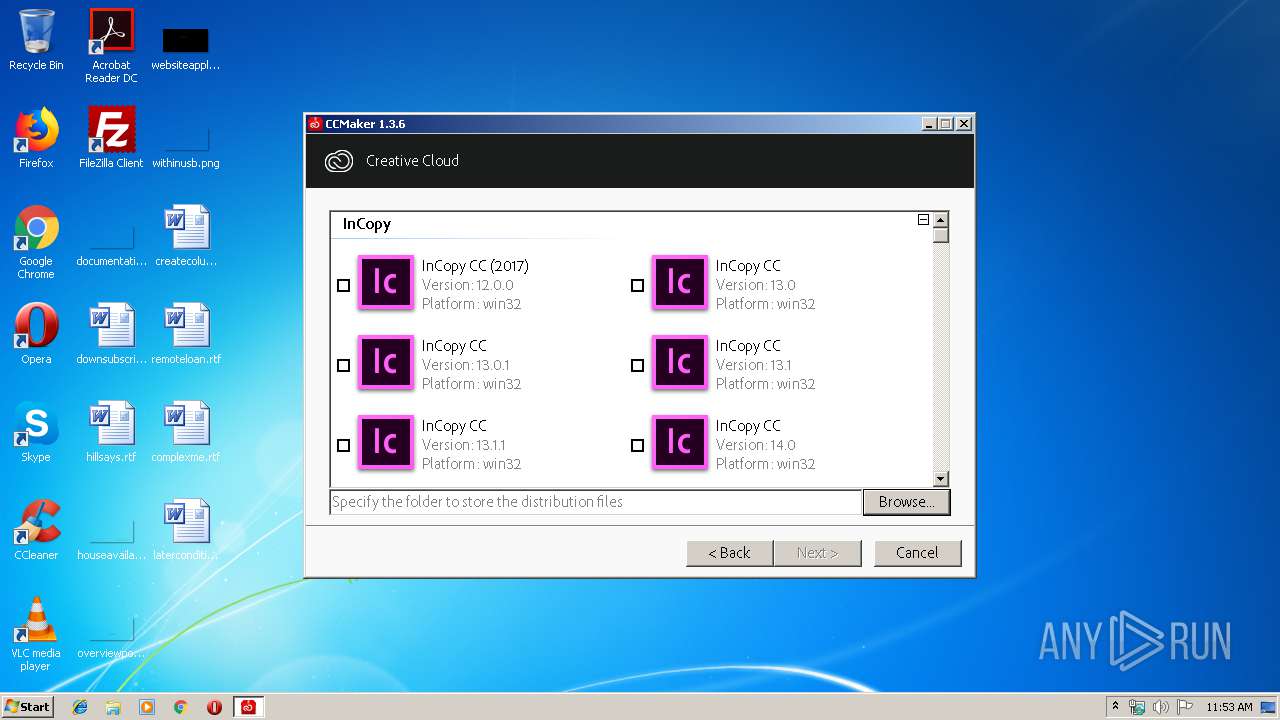
Task: Check InCopy CC version 14.0 checkbox
Action: point(638,446)
